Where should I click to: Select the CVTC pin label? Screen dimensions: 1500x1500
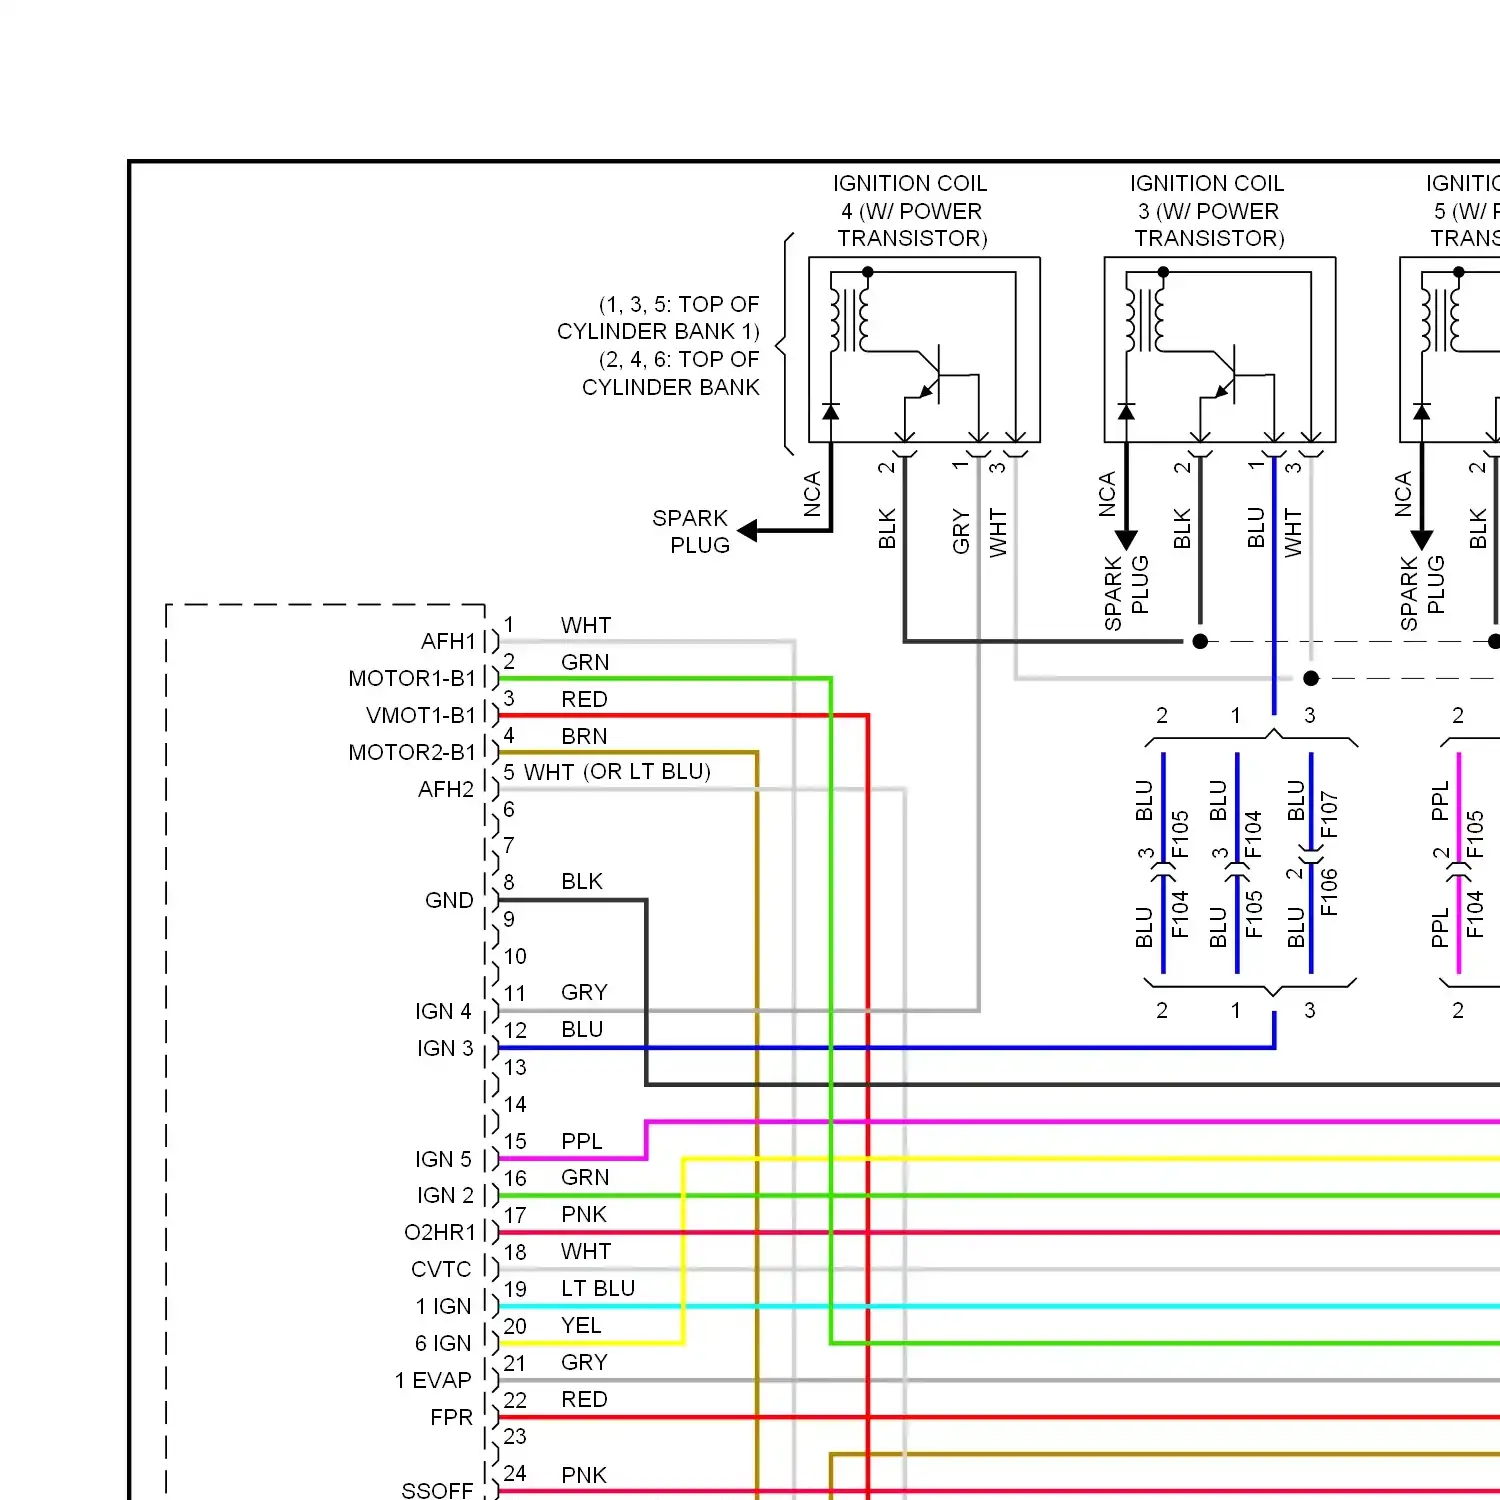pos(441,1269)
